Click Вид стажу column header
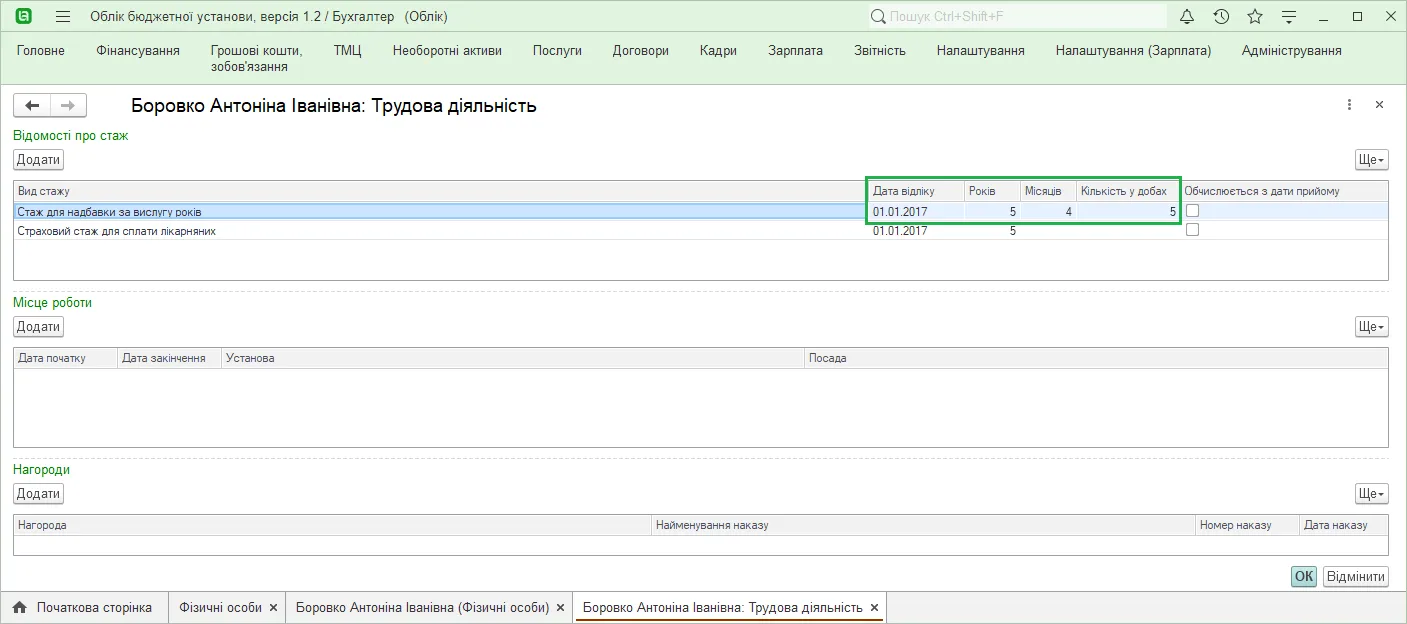1407x624 pixels. [x=440, y=191]
